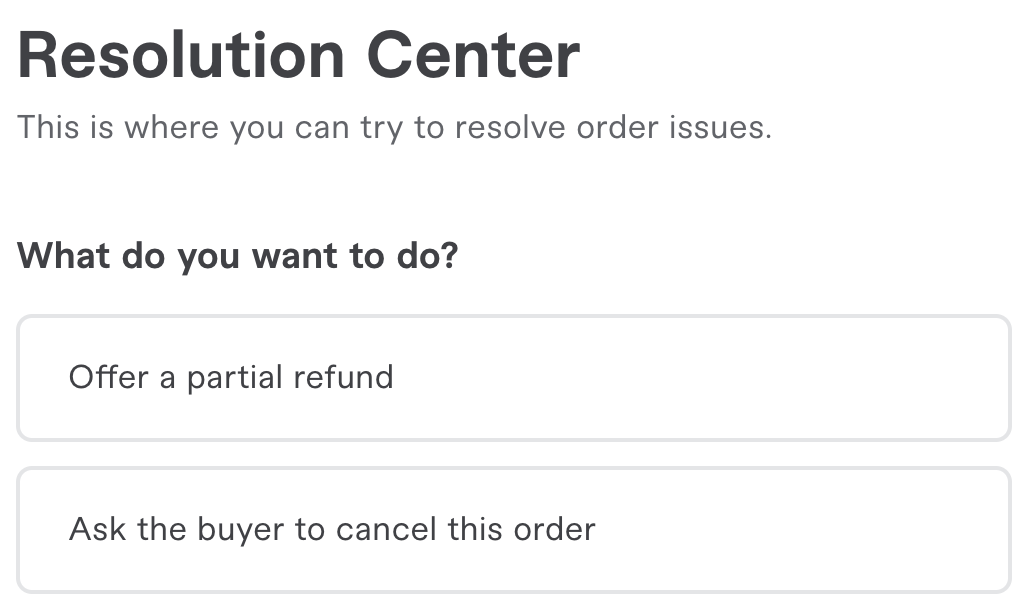1031x612 pixels.
Task: Tap the first resolution option card
Action: click(x=513, y=378)
